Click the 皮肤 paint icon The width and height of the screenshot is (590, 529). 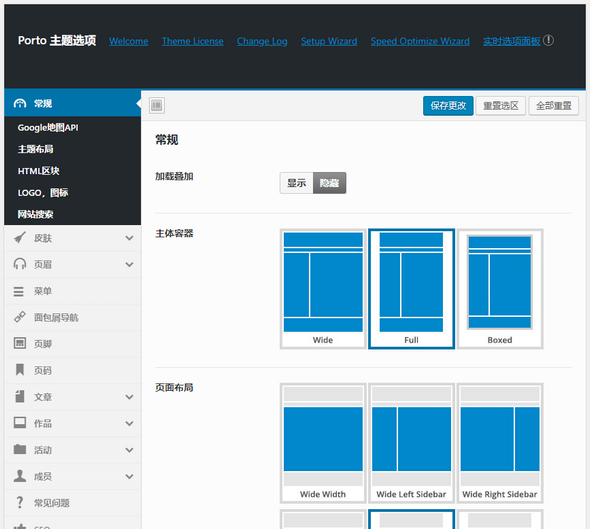point(20,238)
